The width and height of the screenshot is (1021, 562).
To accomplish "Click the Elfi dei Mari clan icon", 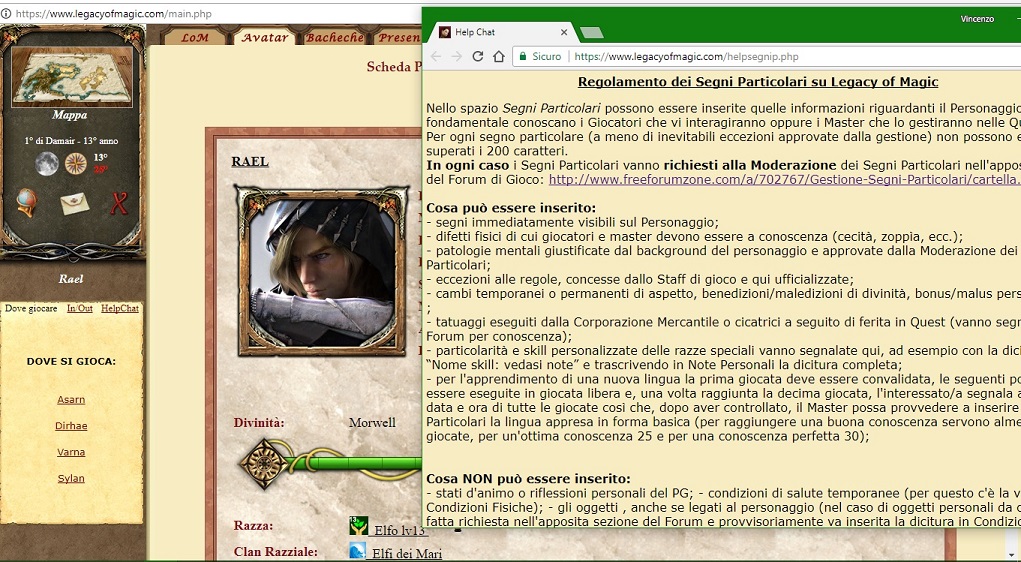I will tap(358, 551).
